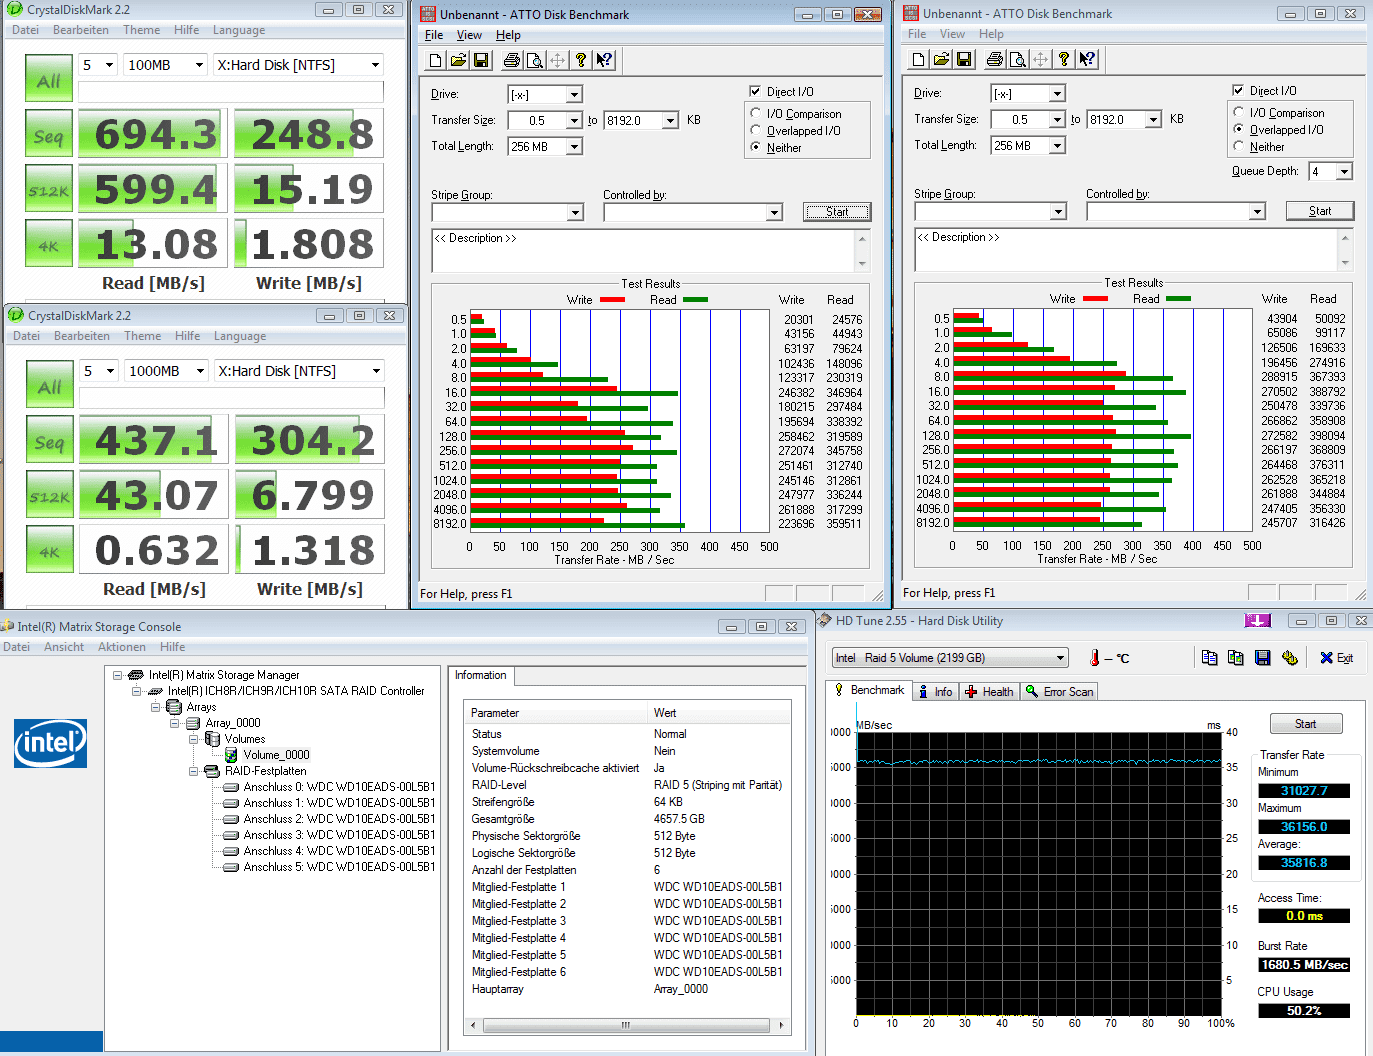This screenshot has width=1373, height=1056.
Task: Click thermometer temperature icon in HD Tune
Action: 1095,658
